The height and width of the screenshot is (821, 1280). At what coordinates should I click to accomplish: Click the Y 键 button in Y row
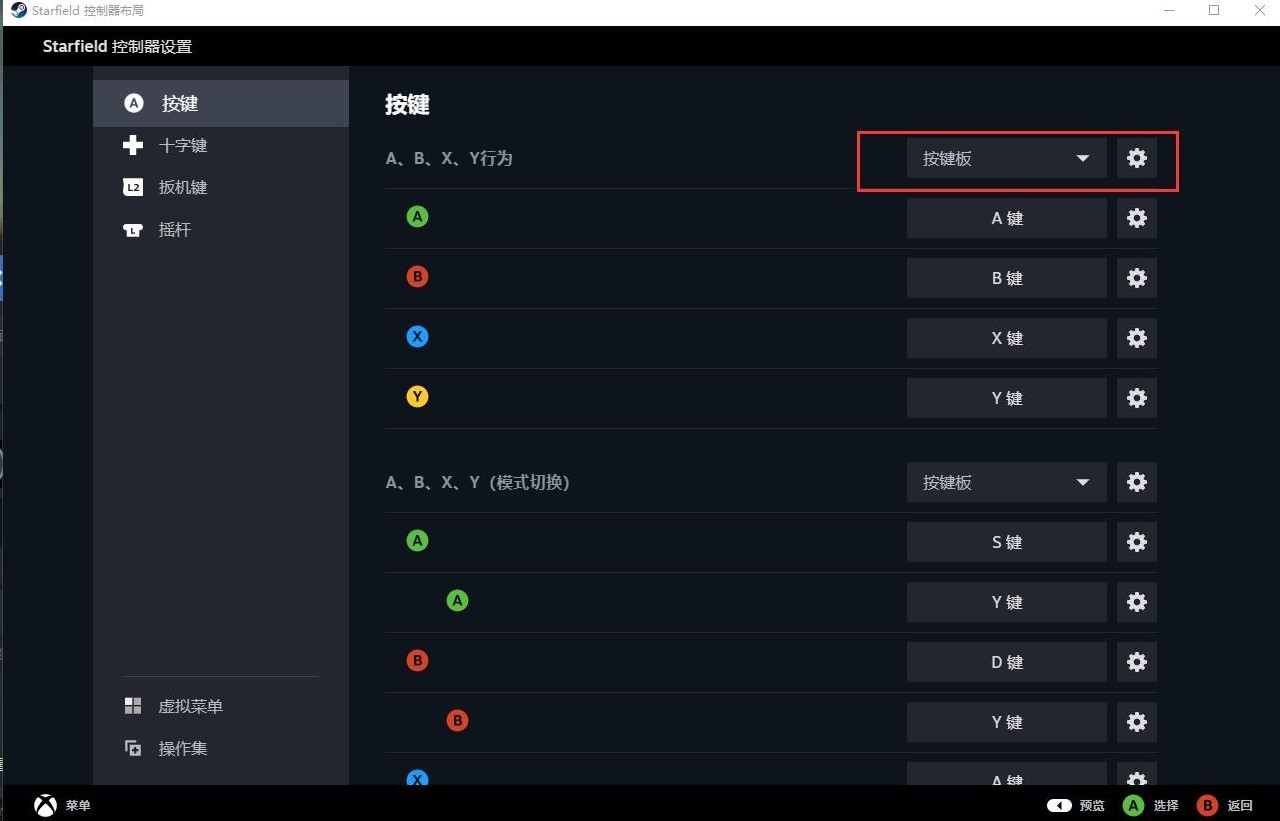pyautogui.click(x=1007, y=398)
